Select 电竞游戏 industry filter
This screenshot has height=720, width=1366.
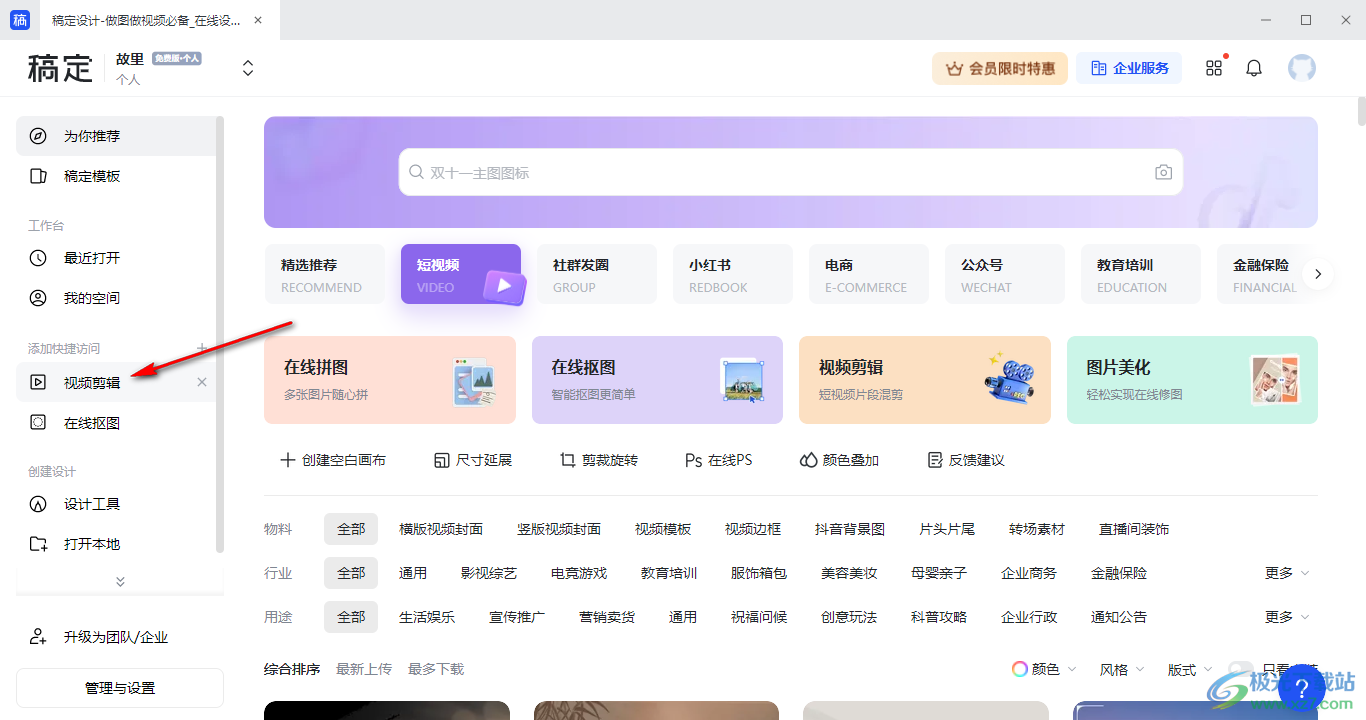579,573
